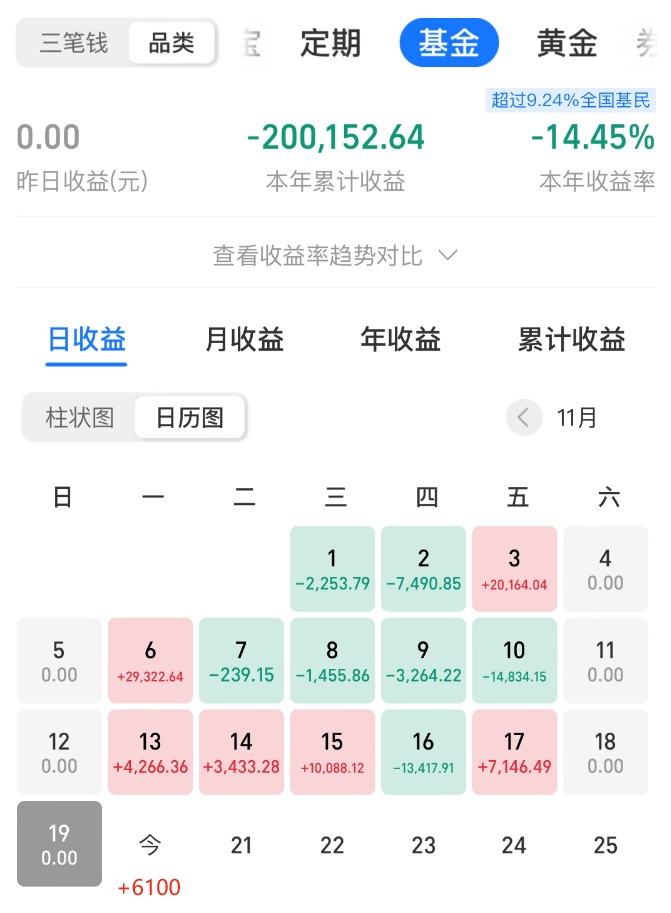671x913 pixels.
Task: Switch to the 基金 category tab
Action: click(x=449, y=43)
